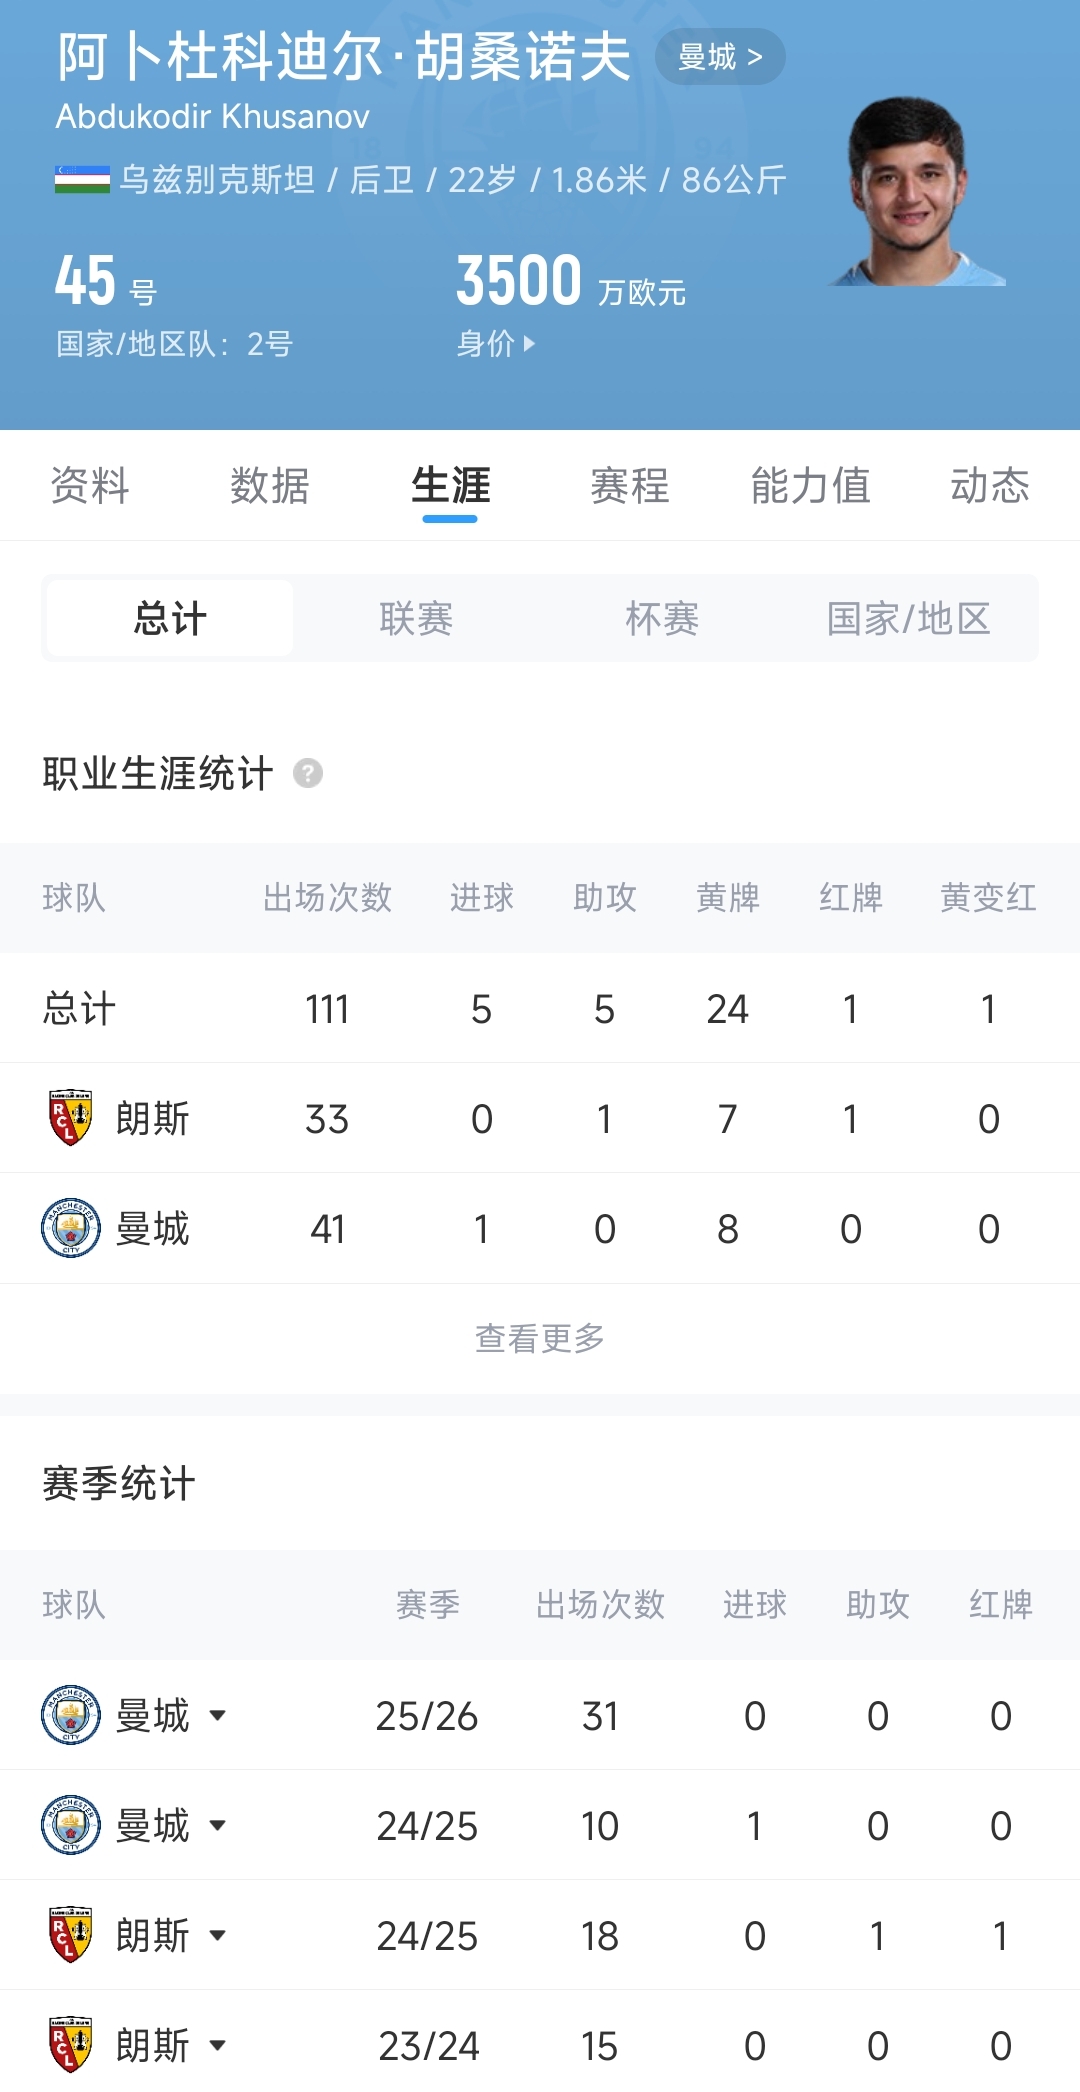Click the Man City crest for season 25/26
Viewport: 1080px width, 2092px height.
[70, 1715]
